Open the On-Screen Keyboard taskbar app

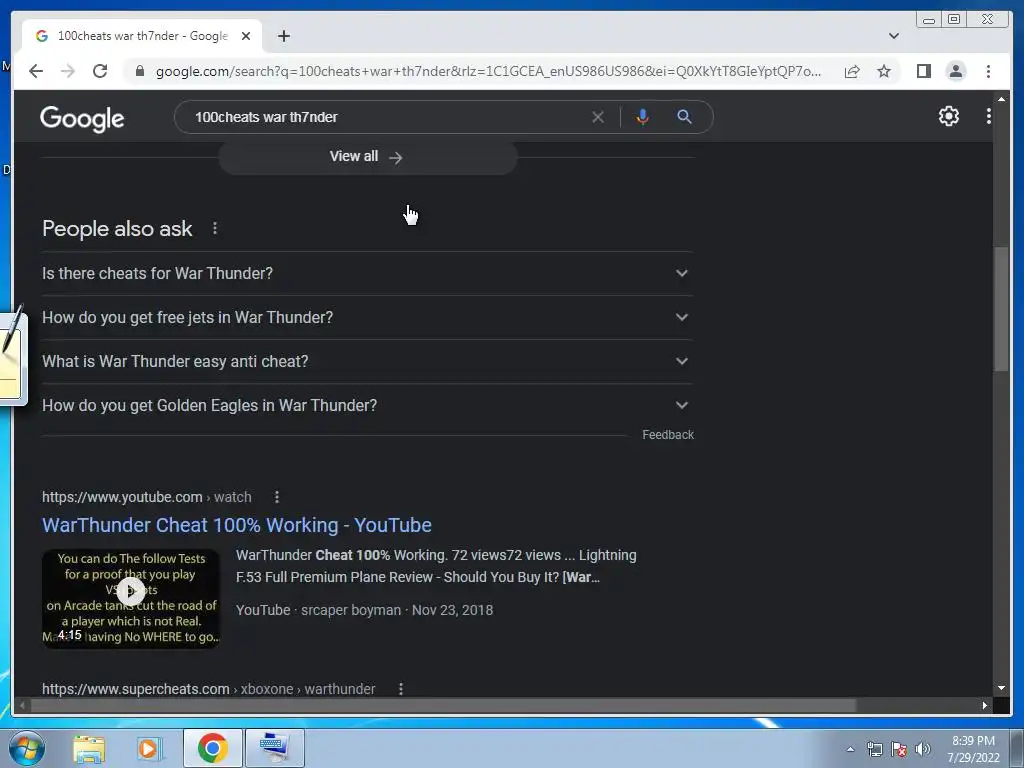274,748
